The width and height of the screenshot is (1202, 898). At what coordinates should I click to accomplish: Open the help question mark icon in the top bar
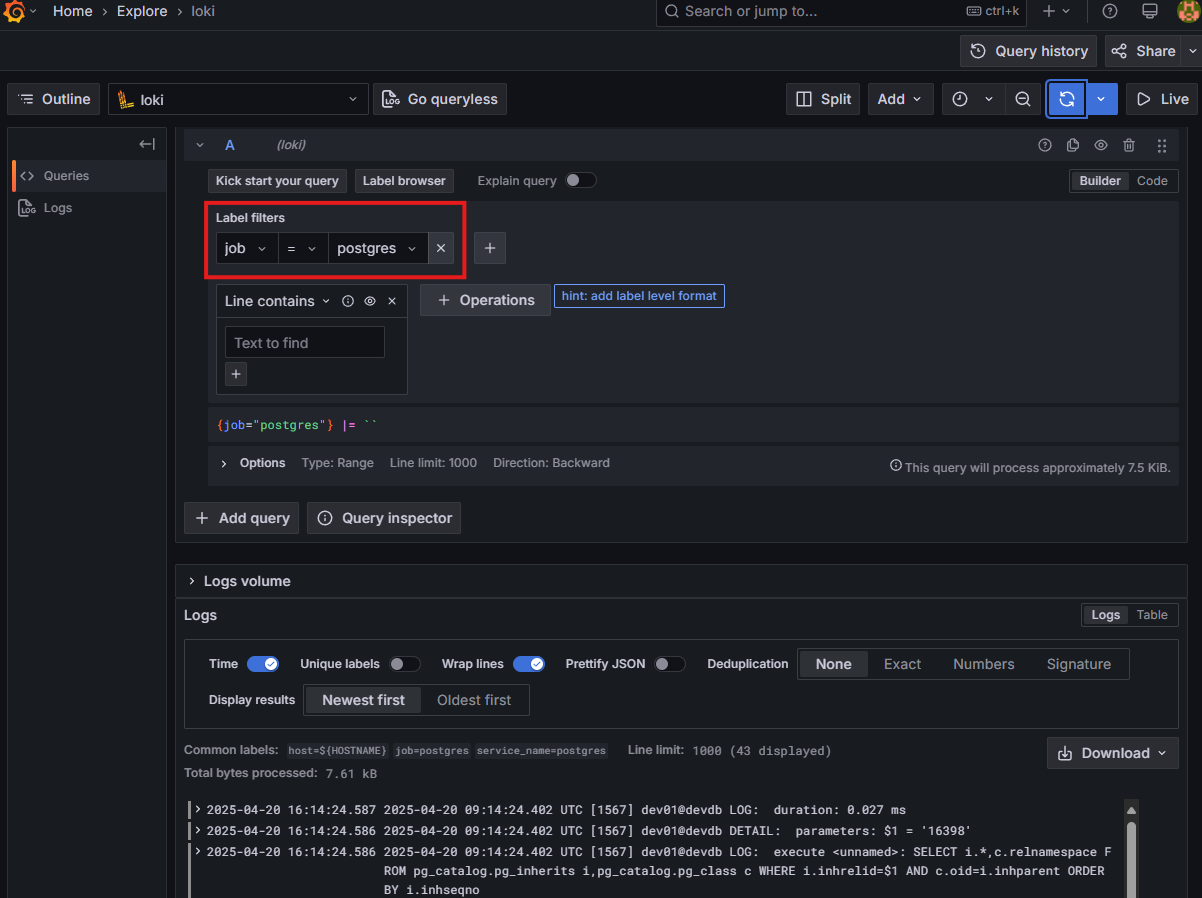click(1110, 11)
